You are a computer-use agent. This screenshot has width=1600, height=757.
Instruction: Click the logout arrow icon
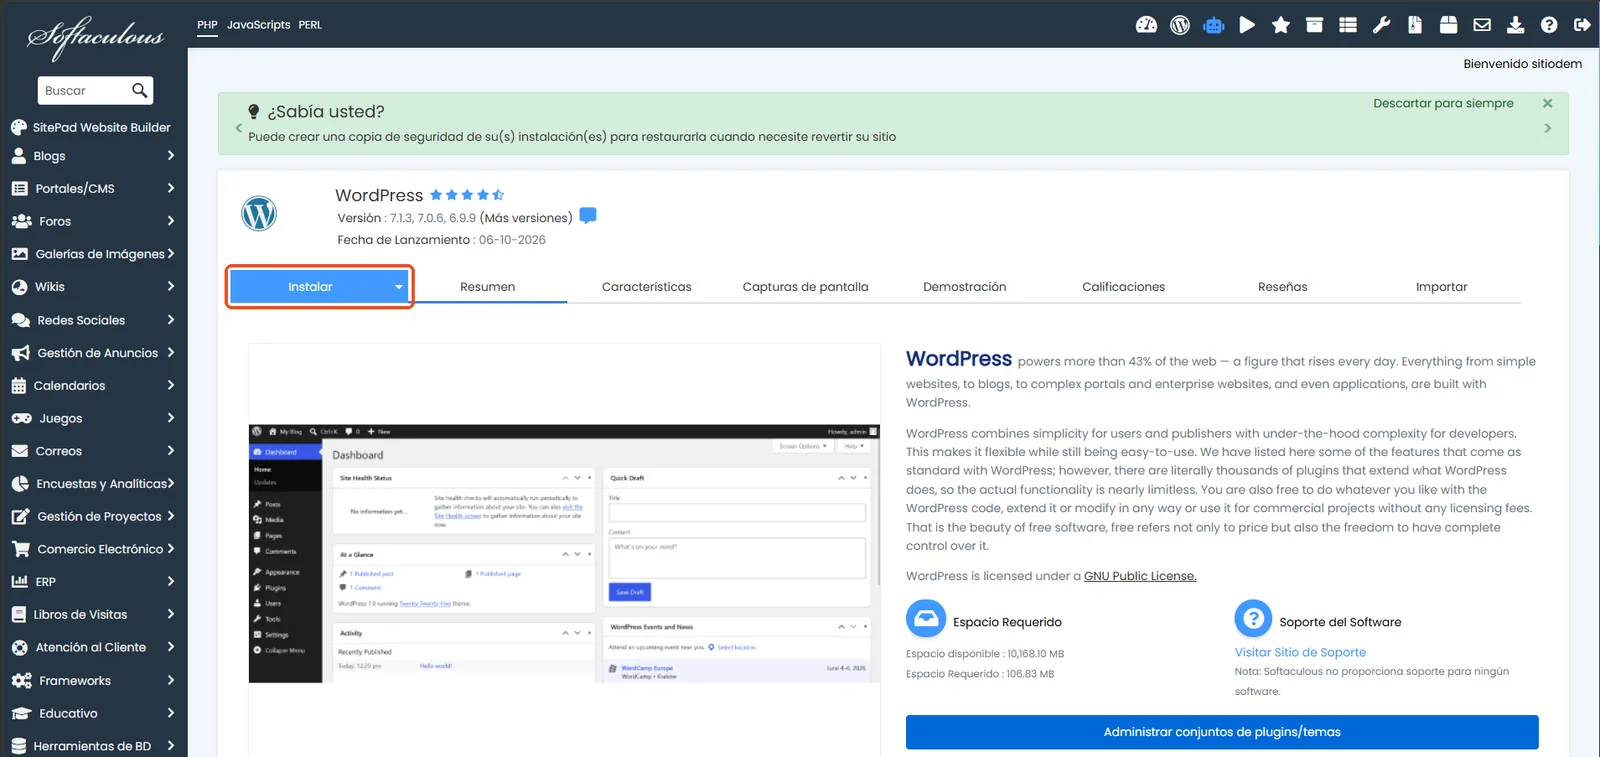pyautogui.click(x=1582, y=25)
